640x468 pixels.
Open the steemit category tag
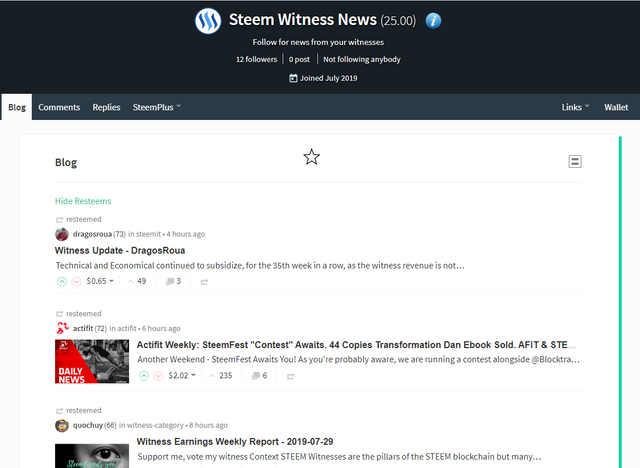tap(148, 234)
